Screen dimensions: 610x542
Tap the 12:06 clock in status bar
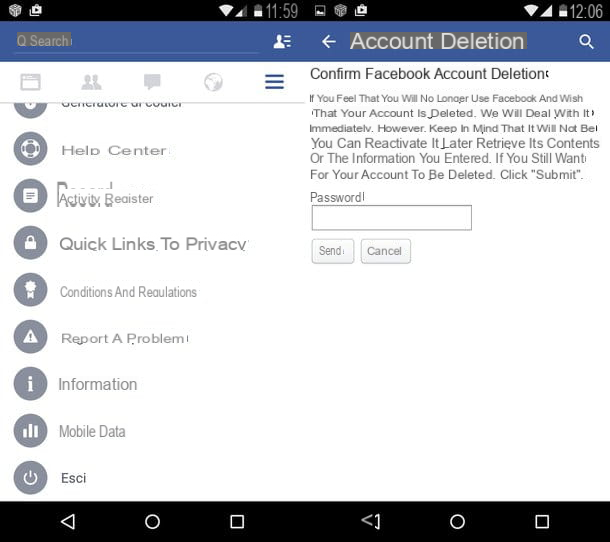click(586, 11)
